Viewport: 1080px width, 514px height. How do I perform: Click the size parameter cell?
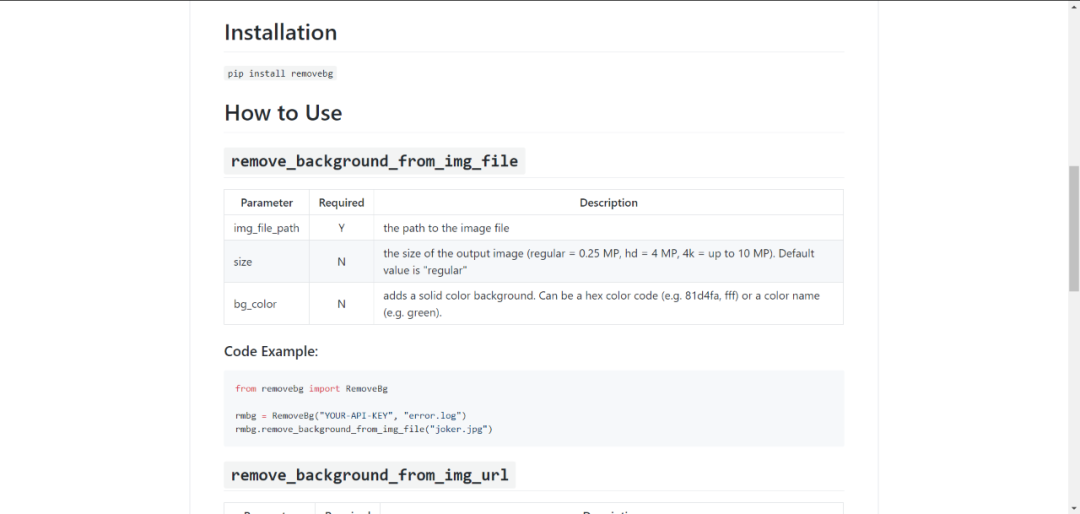pyautogui.click(x=267, y=262)
